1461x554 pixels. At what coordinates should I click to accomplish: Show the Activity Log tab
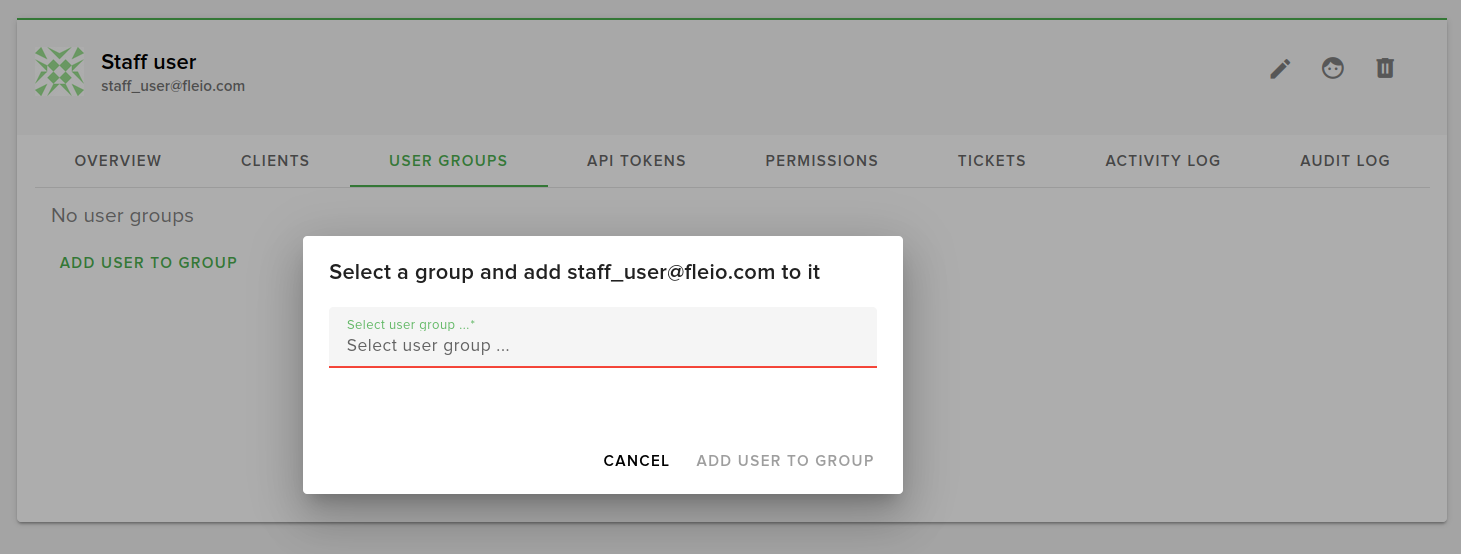click(x=1162, y=161)
